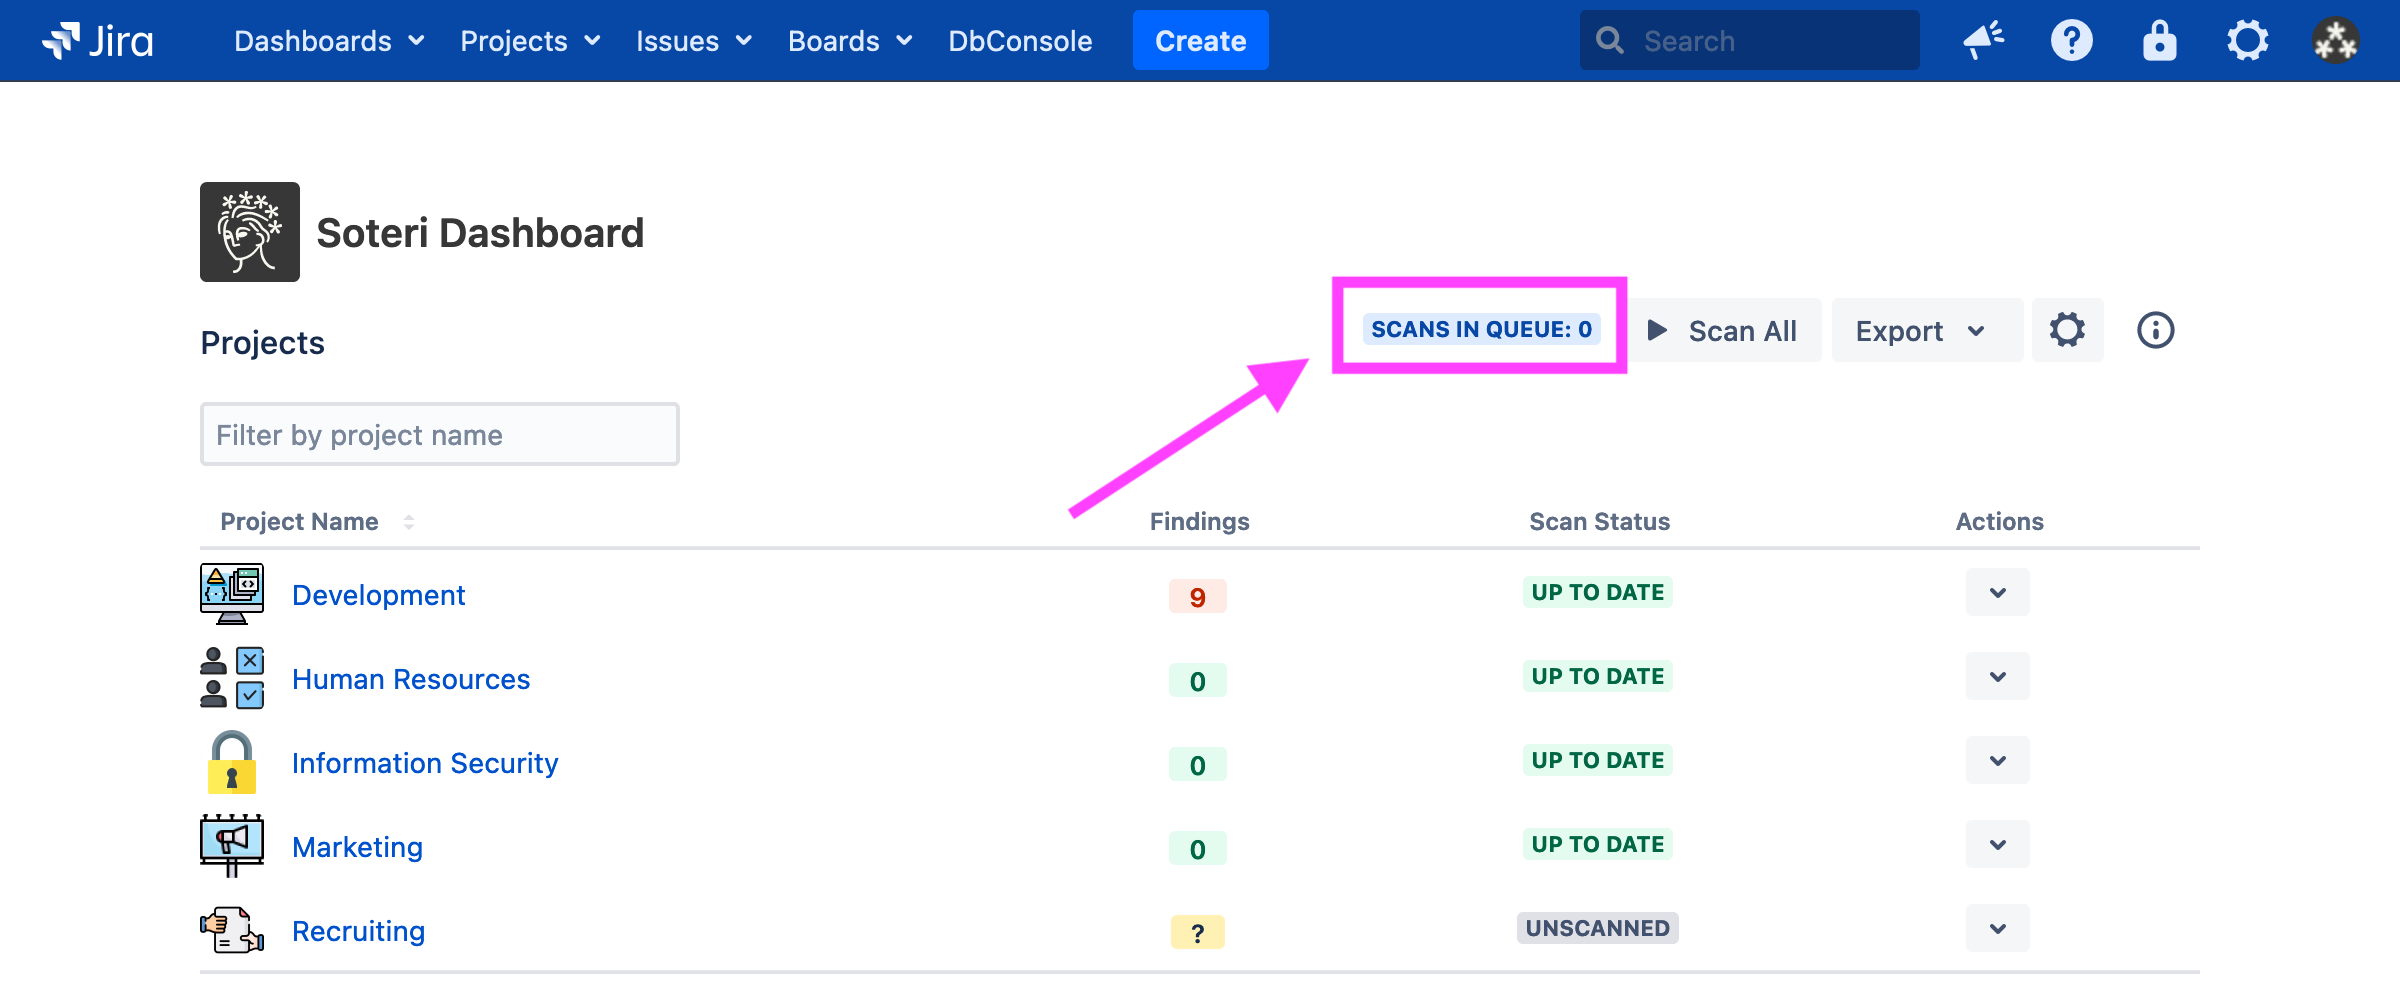Open the Dashboards menu

point(329,41)
